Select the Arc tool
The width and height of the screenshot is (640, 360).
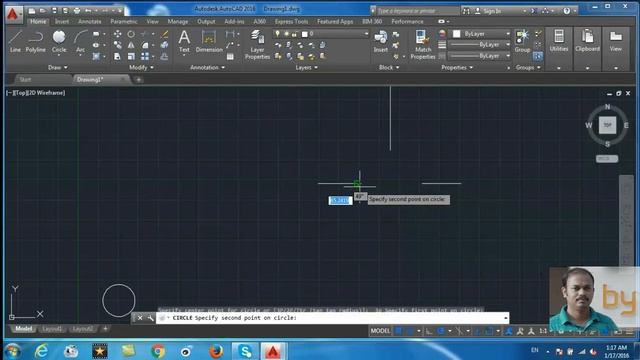[x=80, y=41]
